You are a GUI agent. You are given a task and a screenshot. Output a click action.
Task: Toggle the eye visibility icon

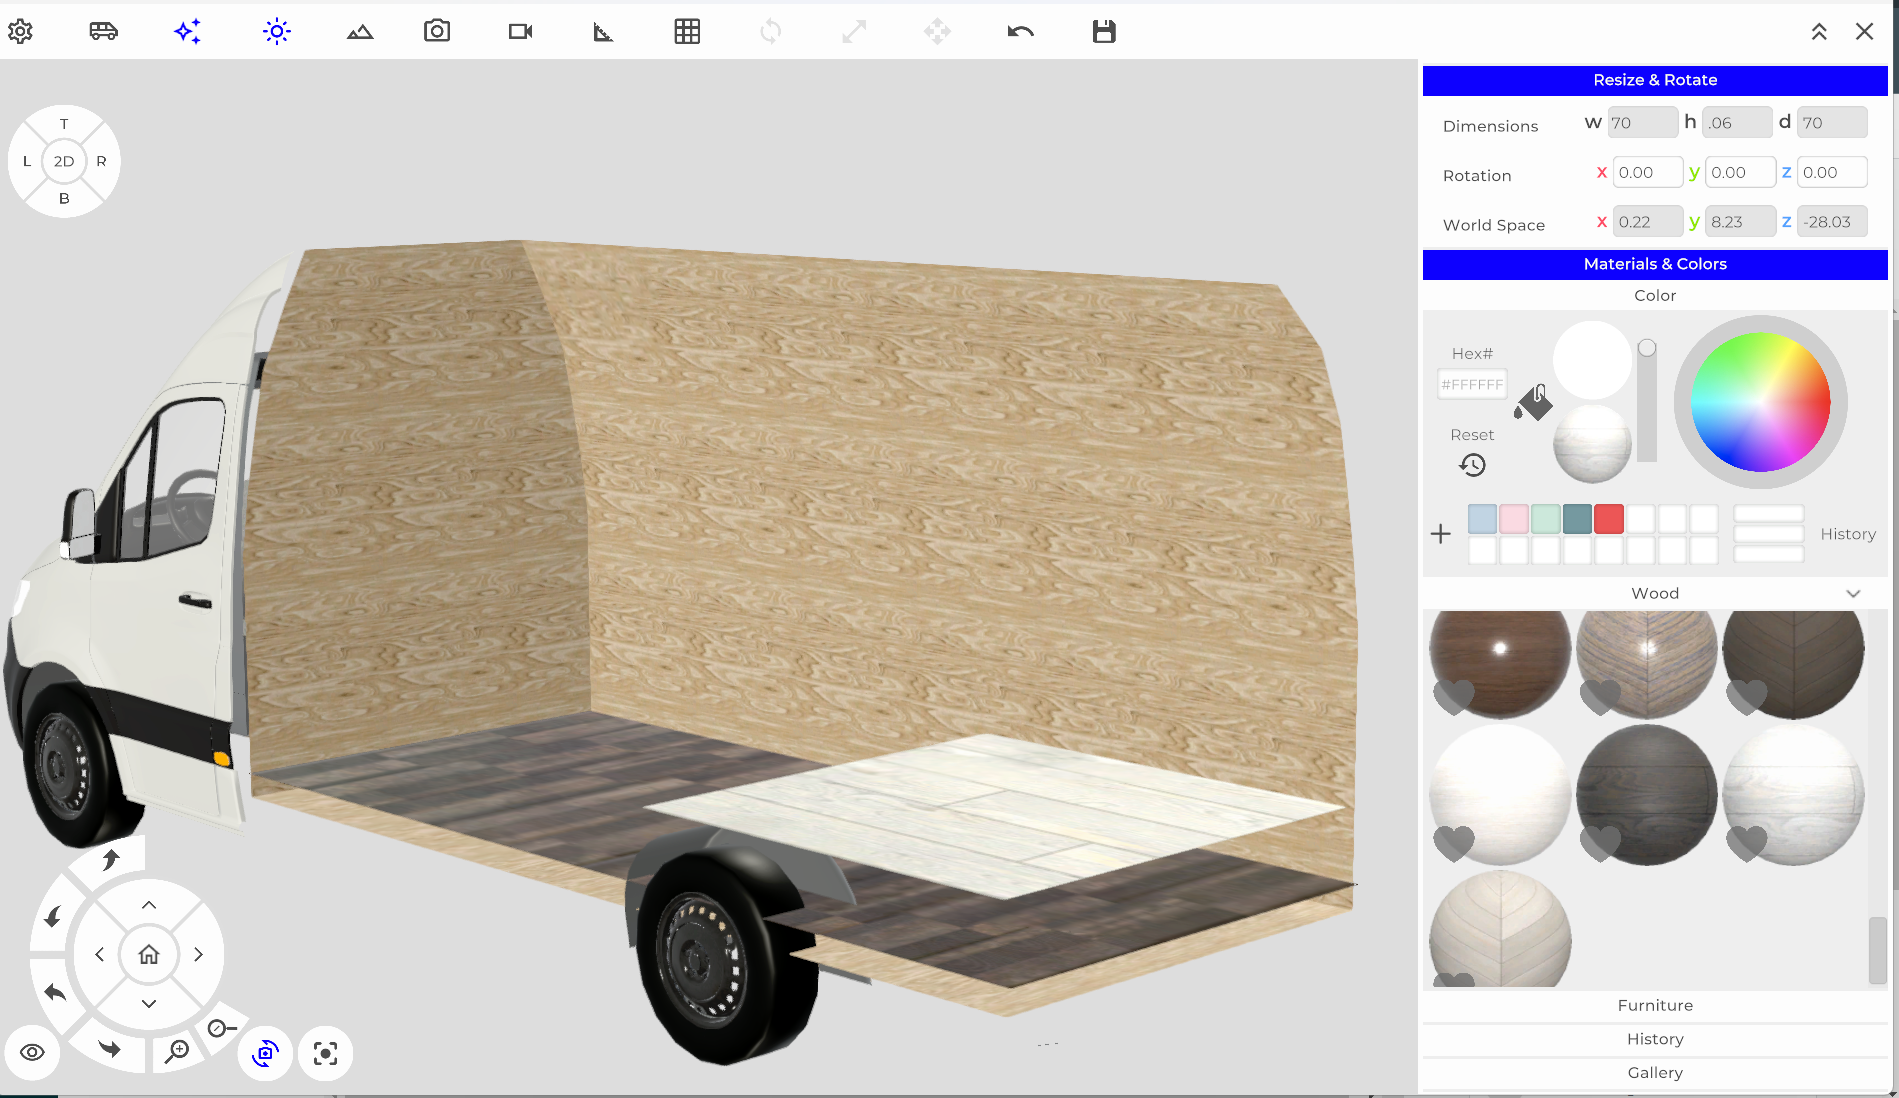(x=32, y=1052)
